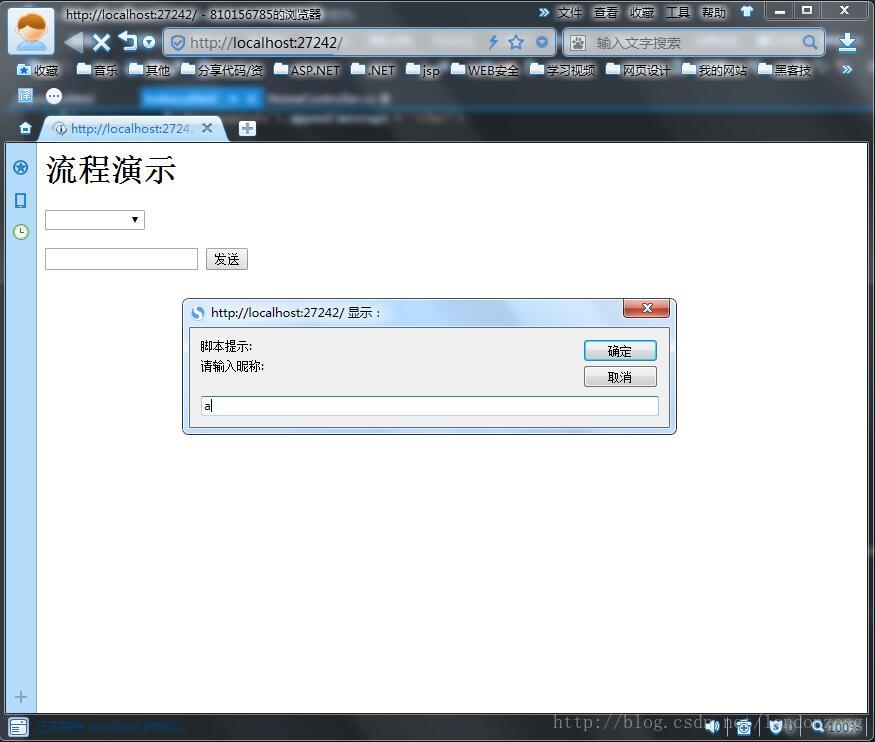Expand the address bar history dropdown

(x=542, y=42)
